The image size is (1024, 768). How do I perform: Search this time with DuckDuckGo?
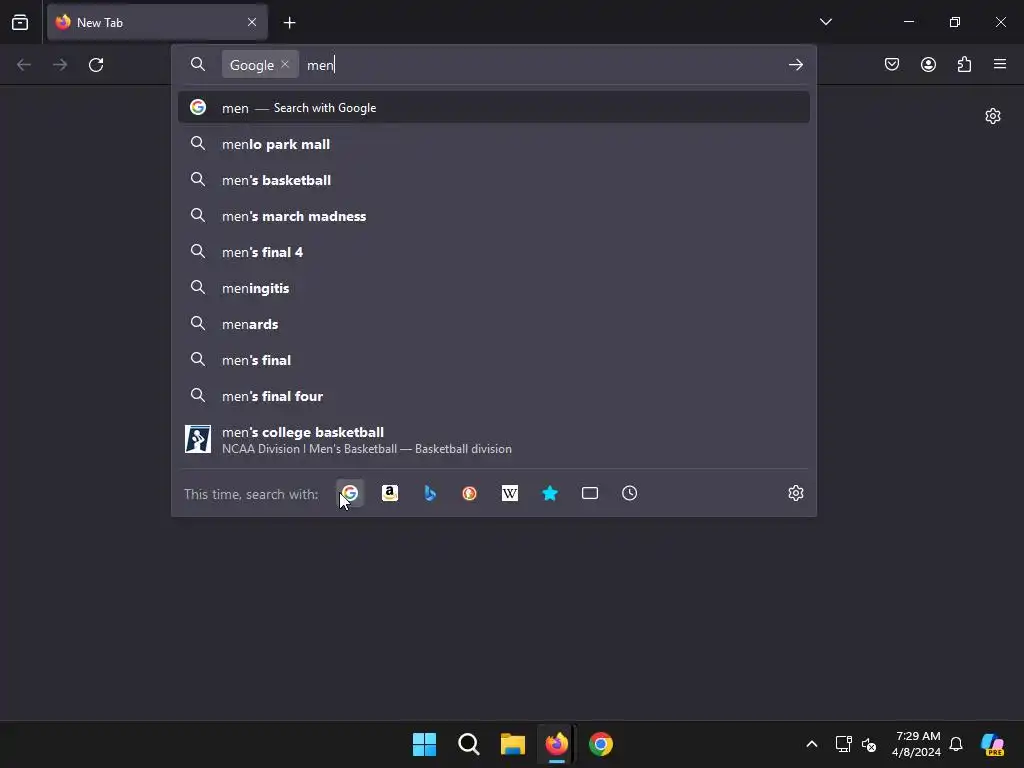coord(470,493)
